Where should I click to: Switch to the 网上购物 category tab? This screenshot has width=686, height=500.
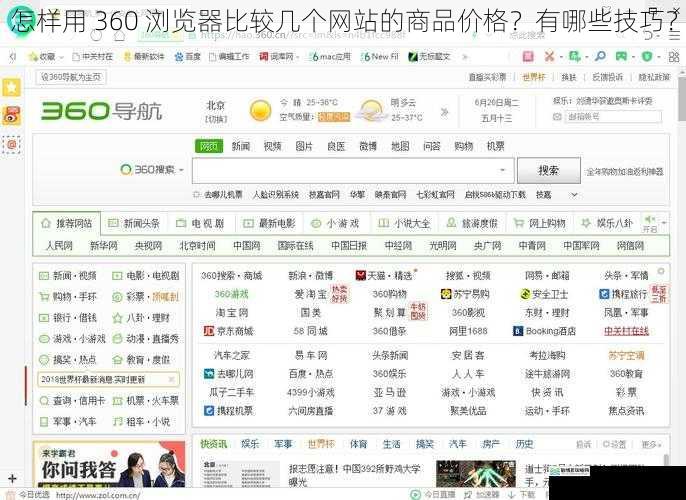539,224
